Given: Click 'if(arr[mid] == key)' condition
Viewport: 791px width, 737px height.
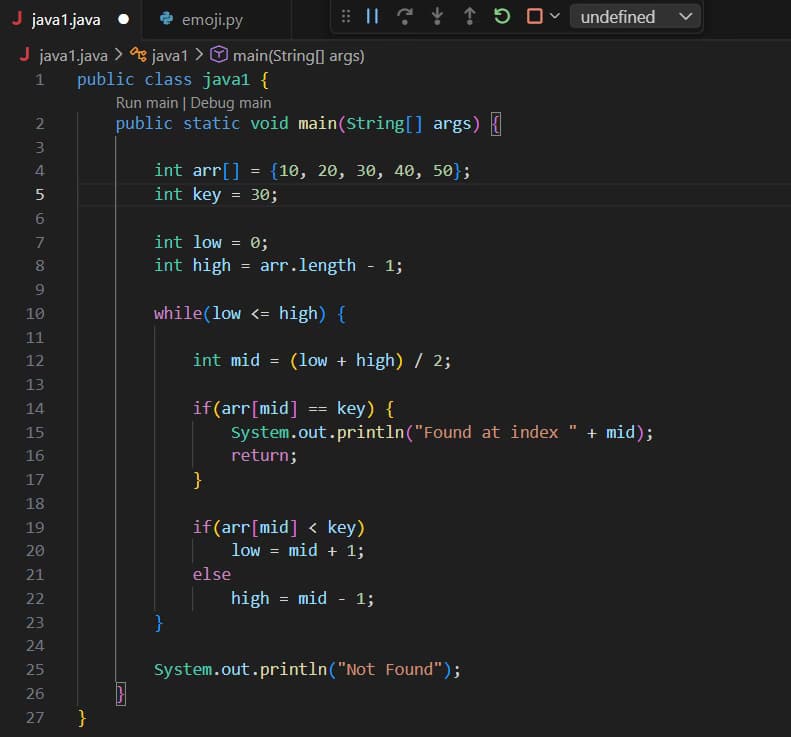Looking at the screenshot, I should click(x=284, y=409).
